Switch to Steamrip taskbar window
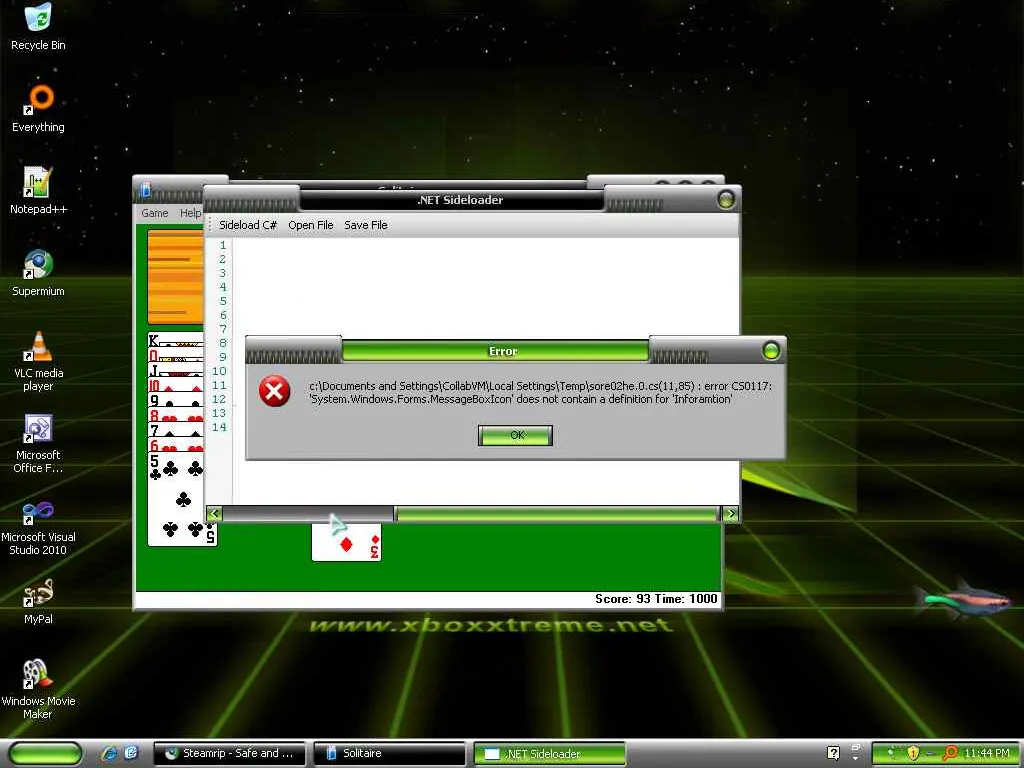Screen dimensions: 1024x768 click(x=230, y=753)
